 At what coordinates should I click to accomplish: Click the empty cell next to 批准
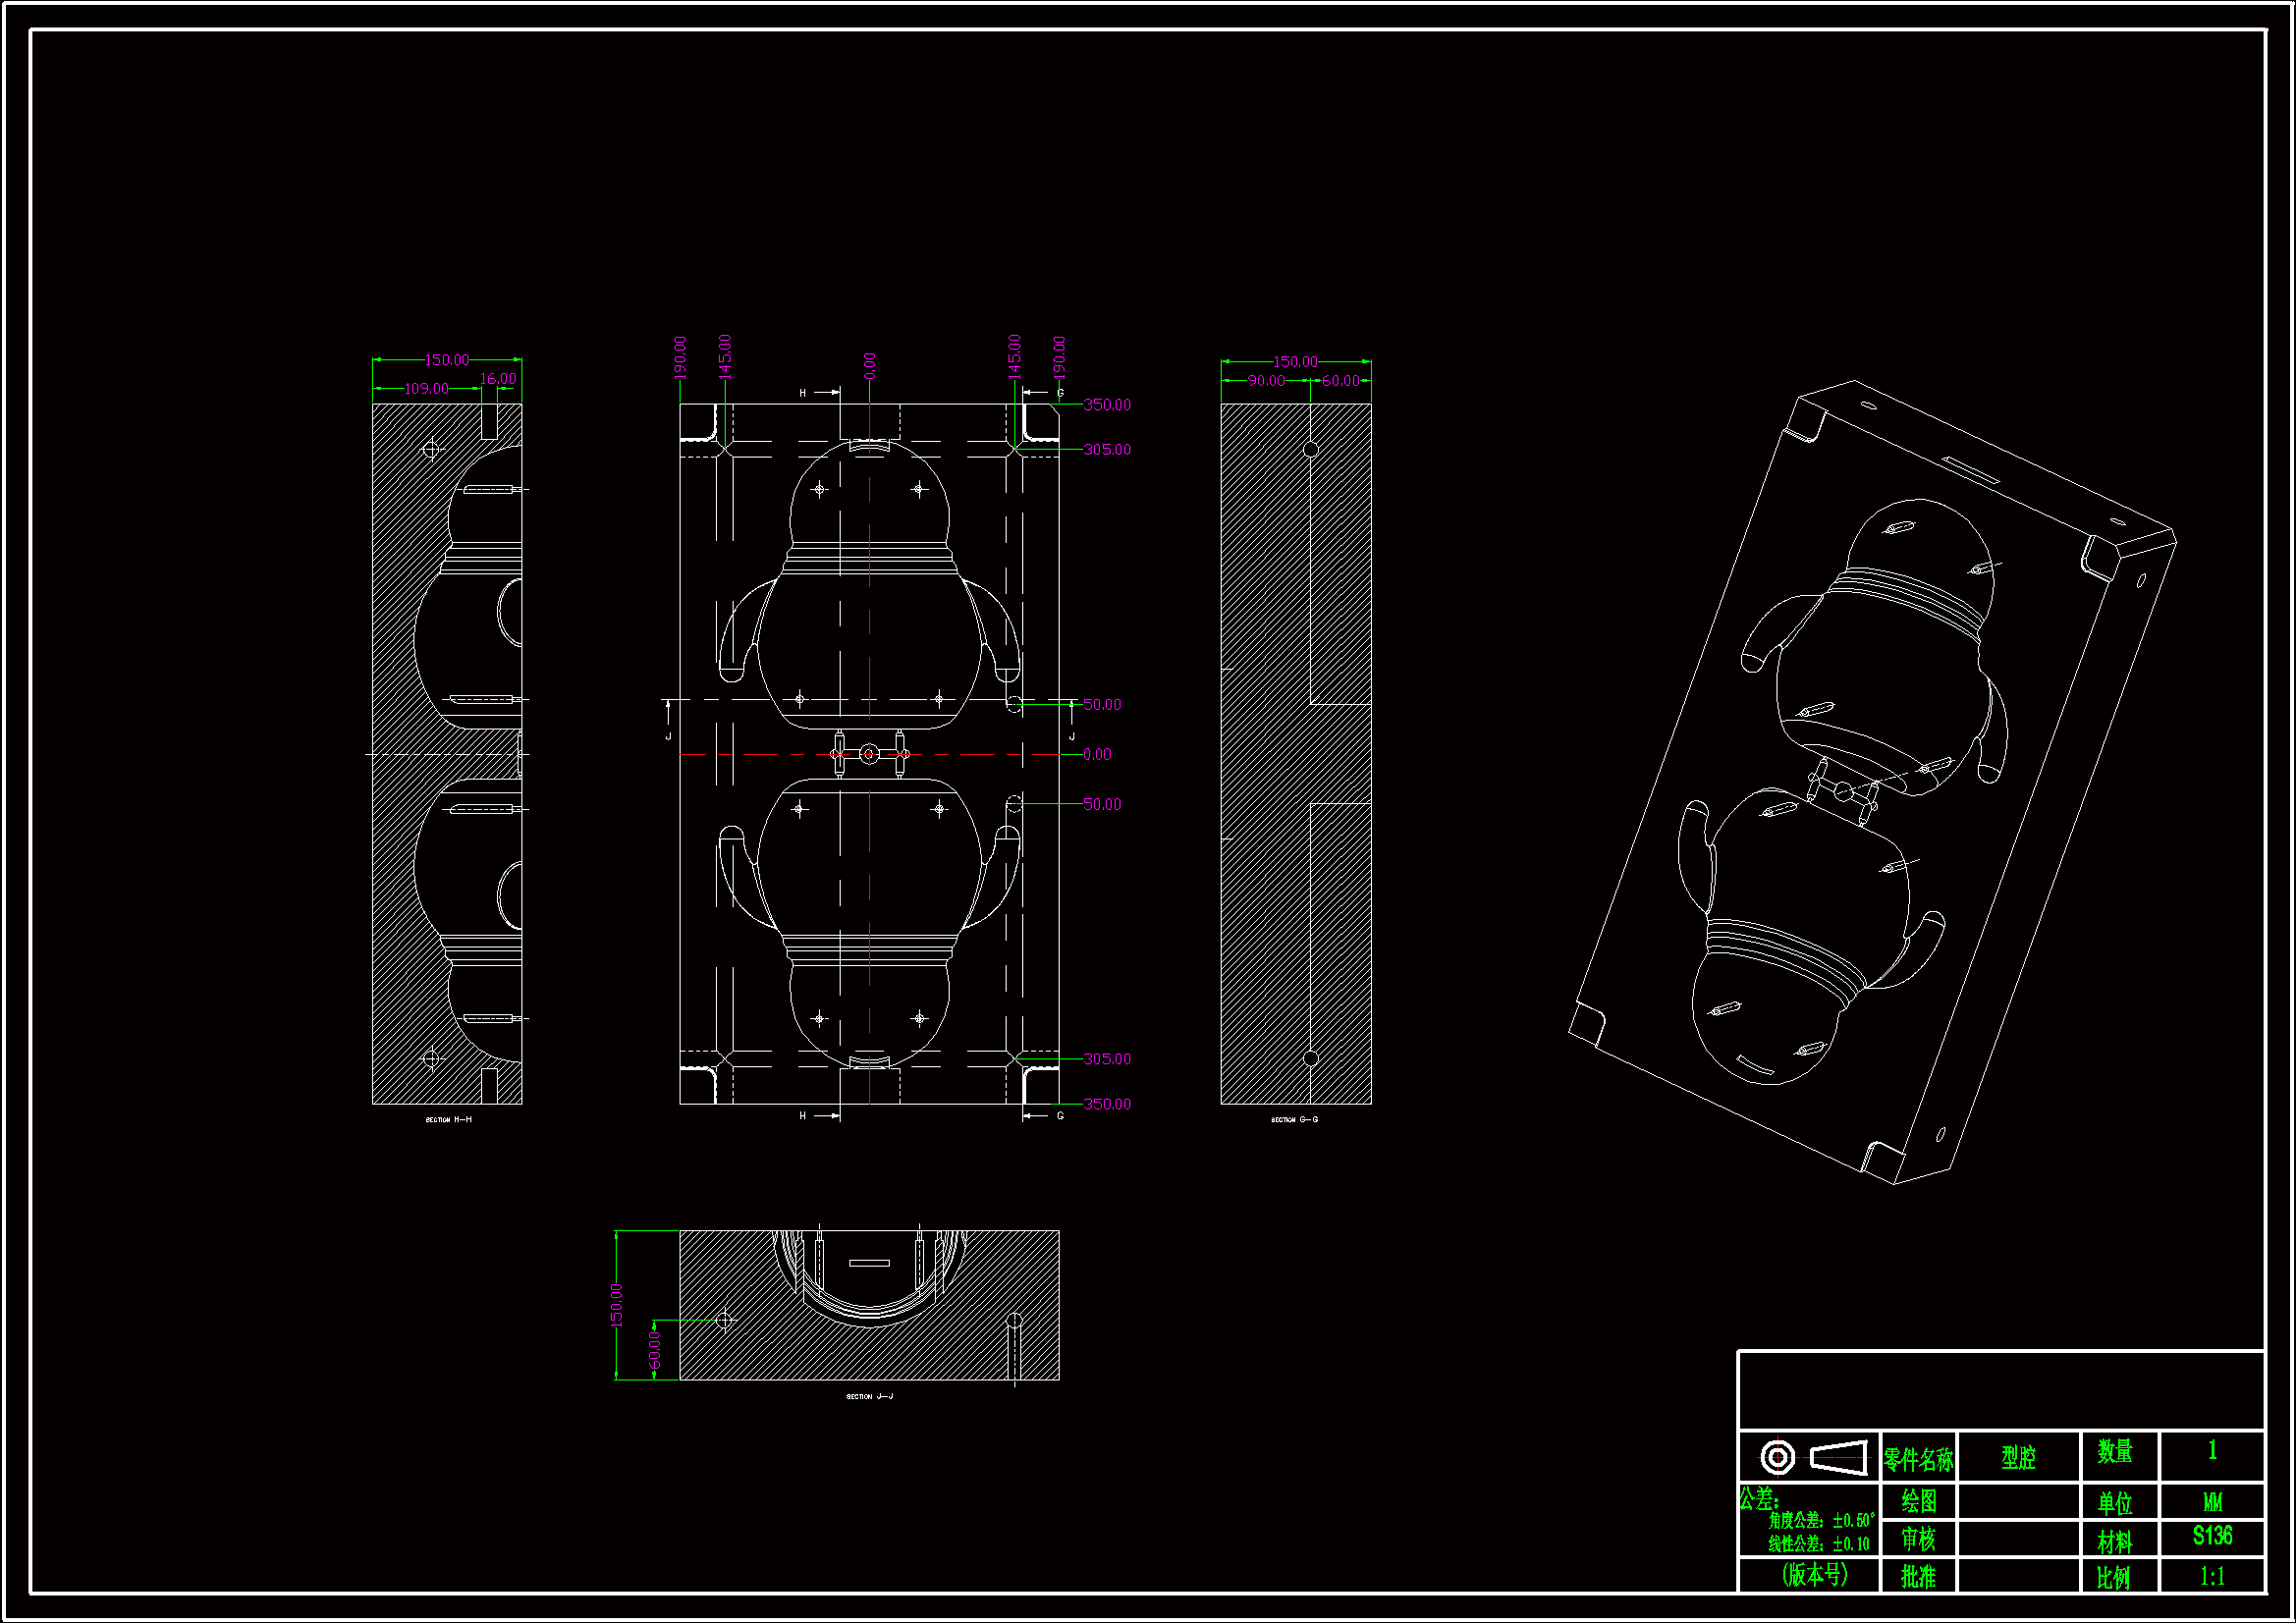2018,1576
